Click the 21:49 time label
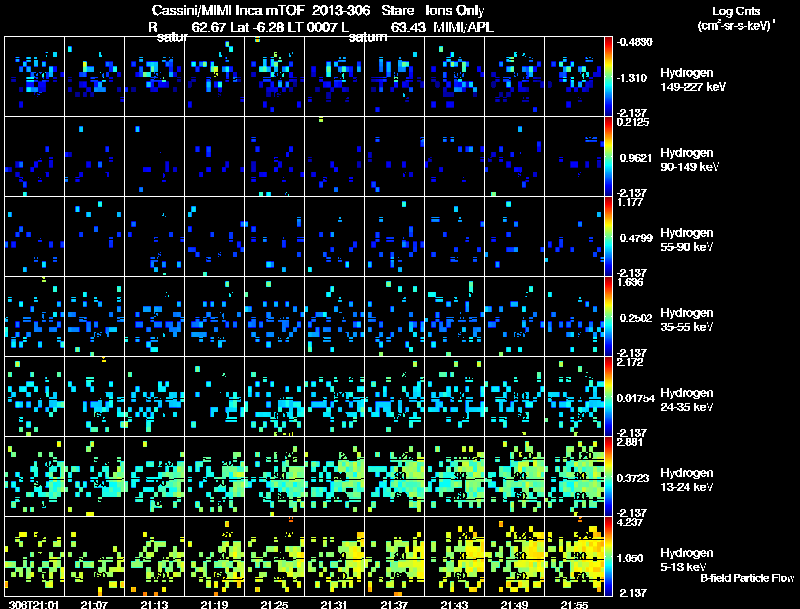The width and height of the screenshot is (800, 609). 514,604
